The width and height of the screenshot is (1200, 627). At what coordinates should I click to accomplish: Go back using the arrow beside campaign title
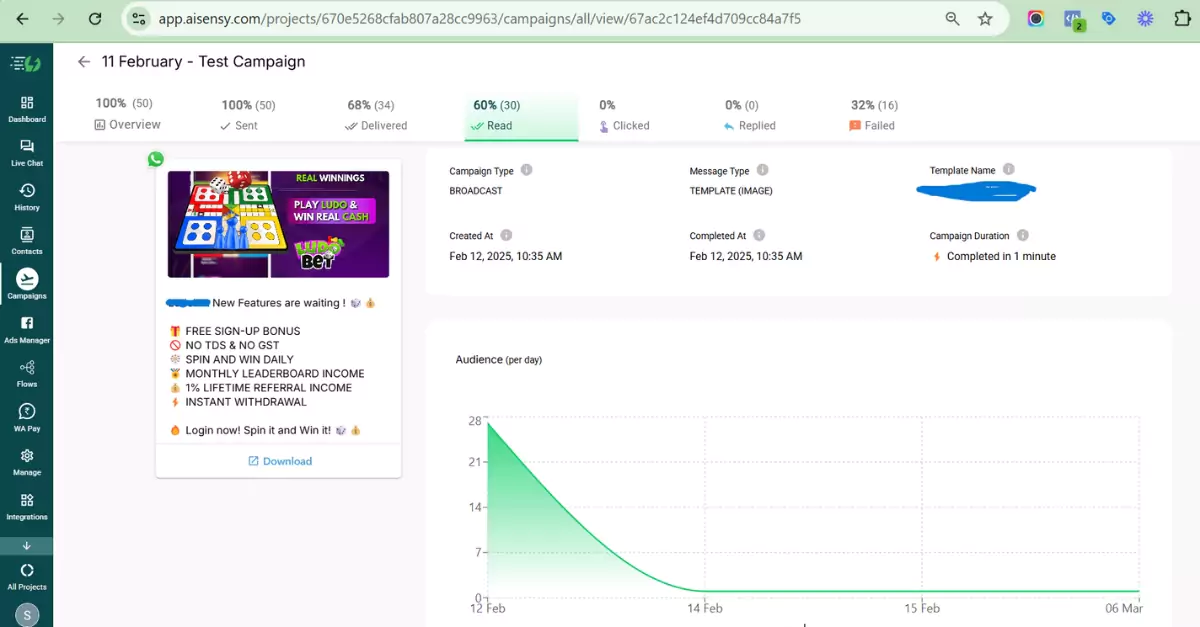[84, 62]
